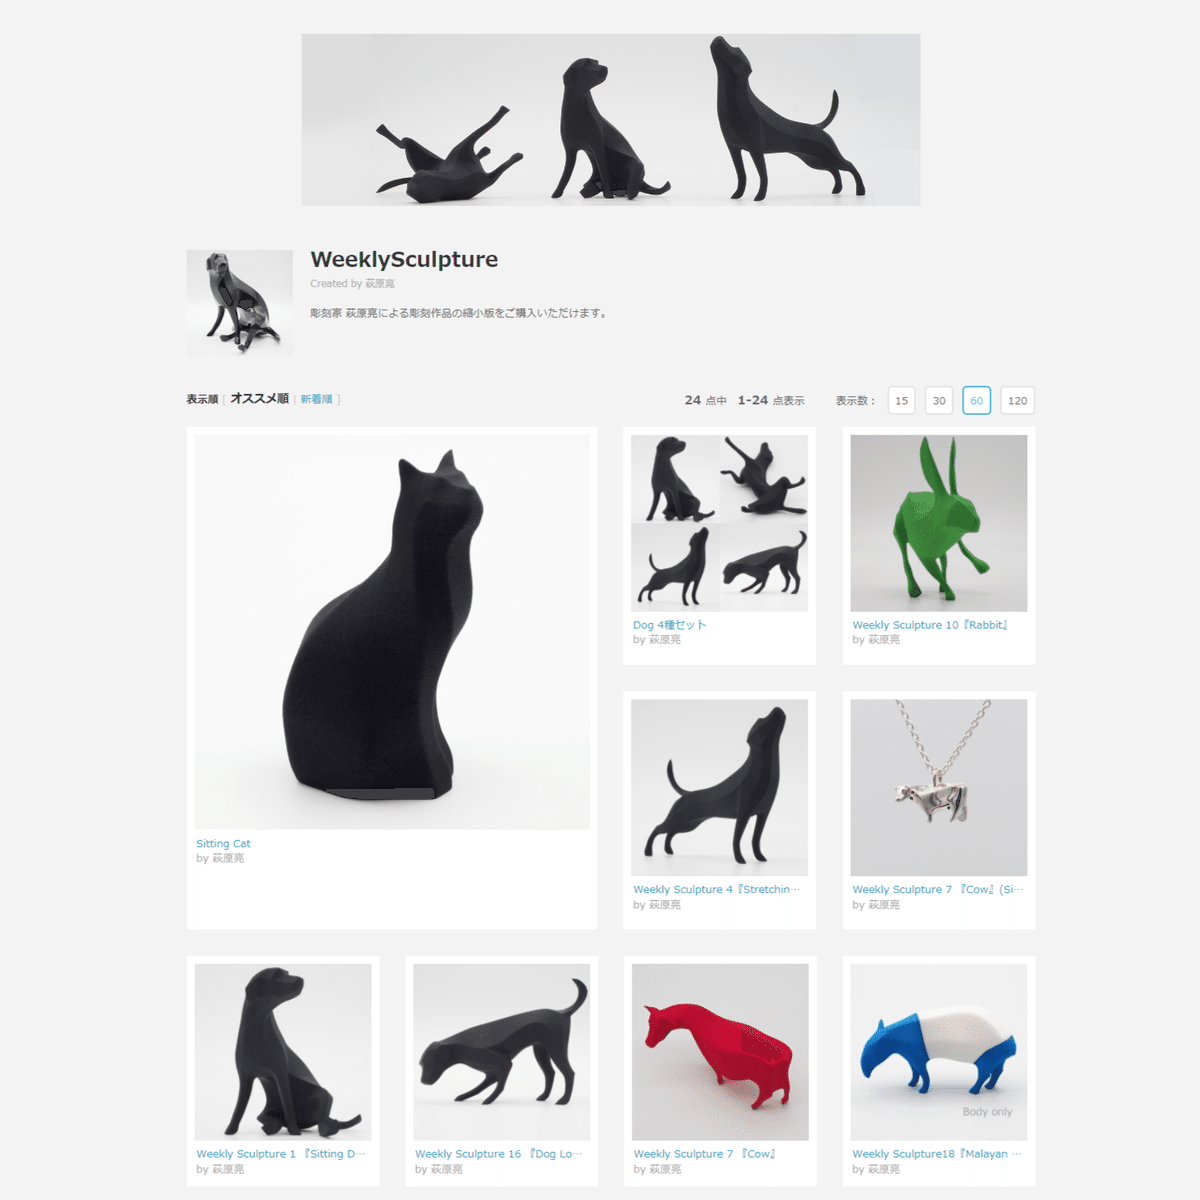Open Weekly Sculpture 16 Dog link
This screenshot has width=1200, height=1200.
498,1154
